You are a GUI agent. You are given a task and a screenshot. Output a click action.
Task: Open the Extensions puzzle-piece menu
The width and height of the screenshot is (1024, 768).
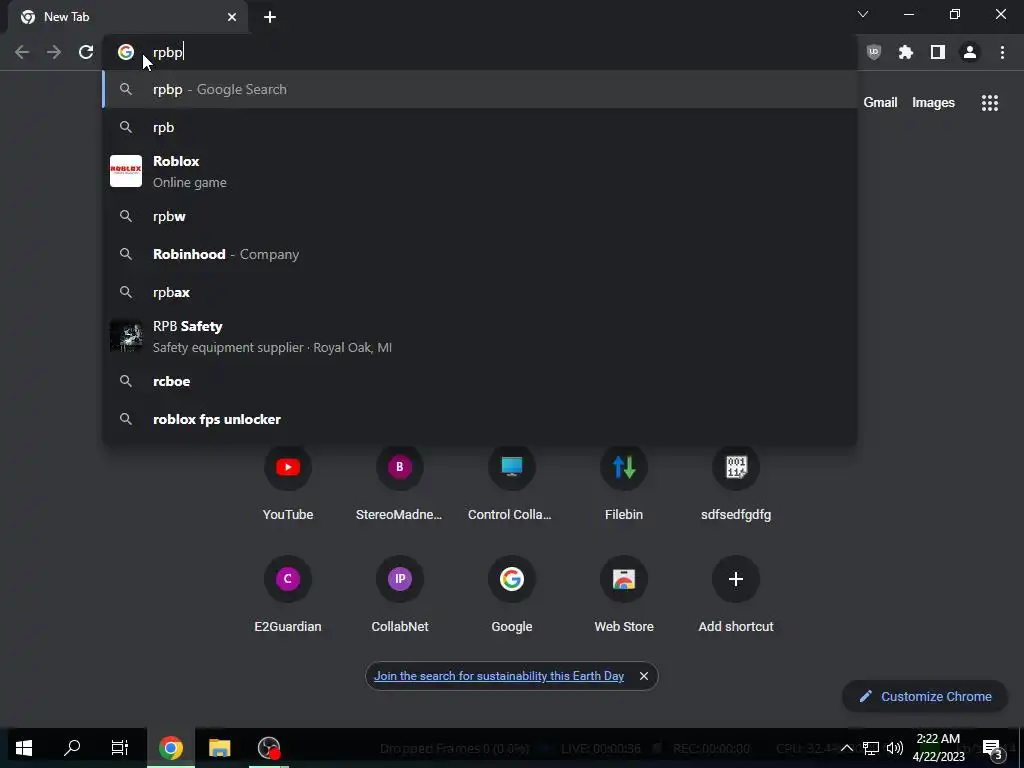pyautogui.click(x=905, y=52)
